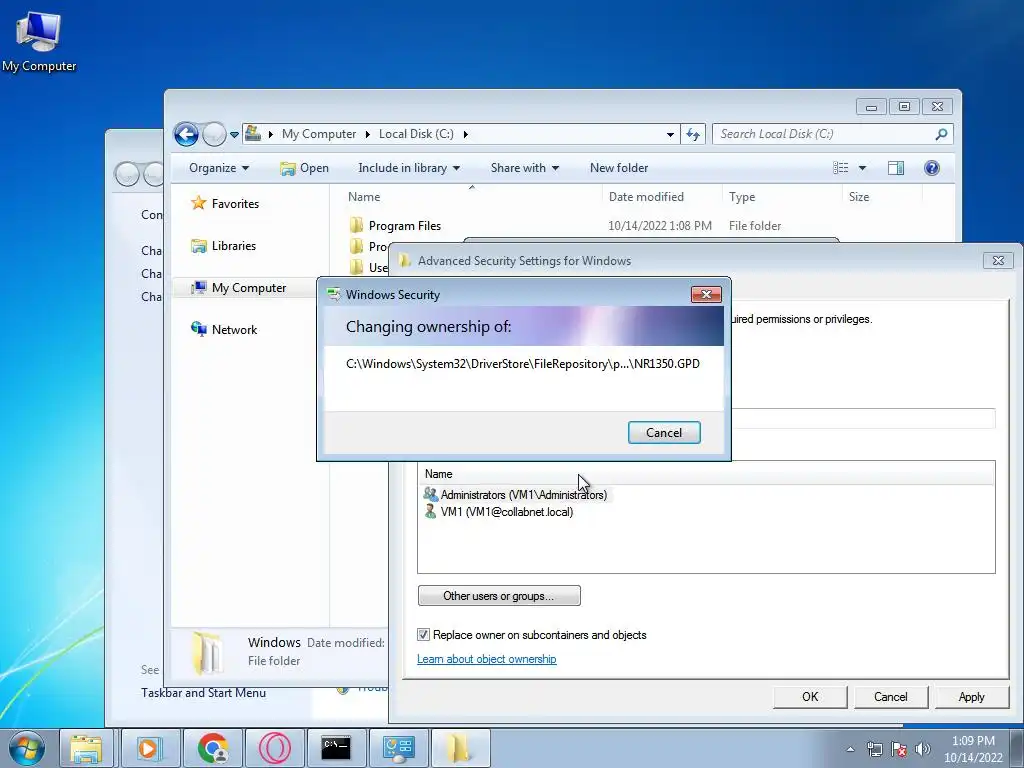Open recent locations arrow beside nav buttons

(x=234, y=135)
